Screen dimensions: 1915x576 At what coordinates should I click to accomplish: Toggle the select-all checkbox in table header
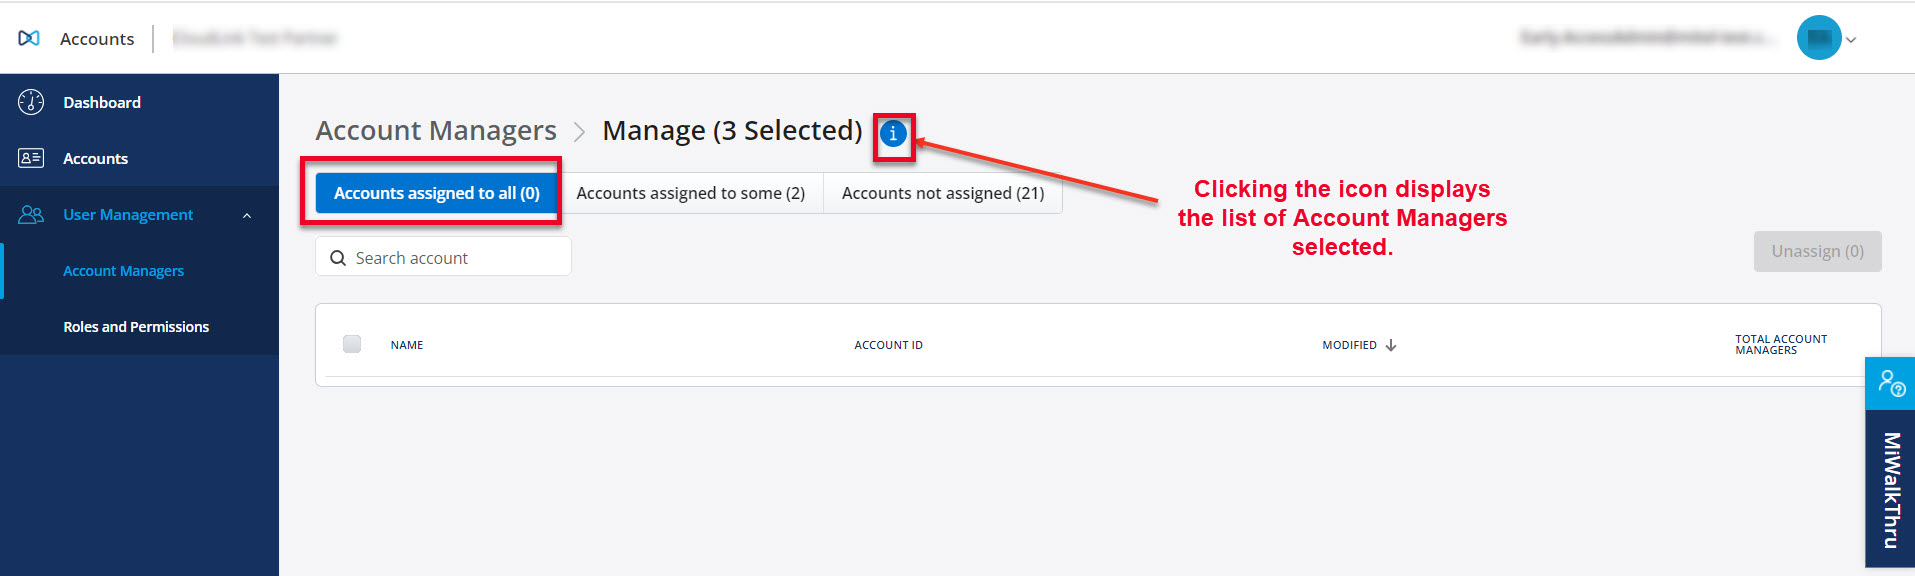click(352, 344)
